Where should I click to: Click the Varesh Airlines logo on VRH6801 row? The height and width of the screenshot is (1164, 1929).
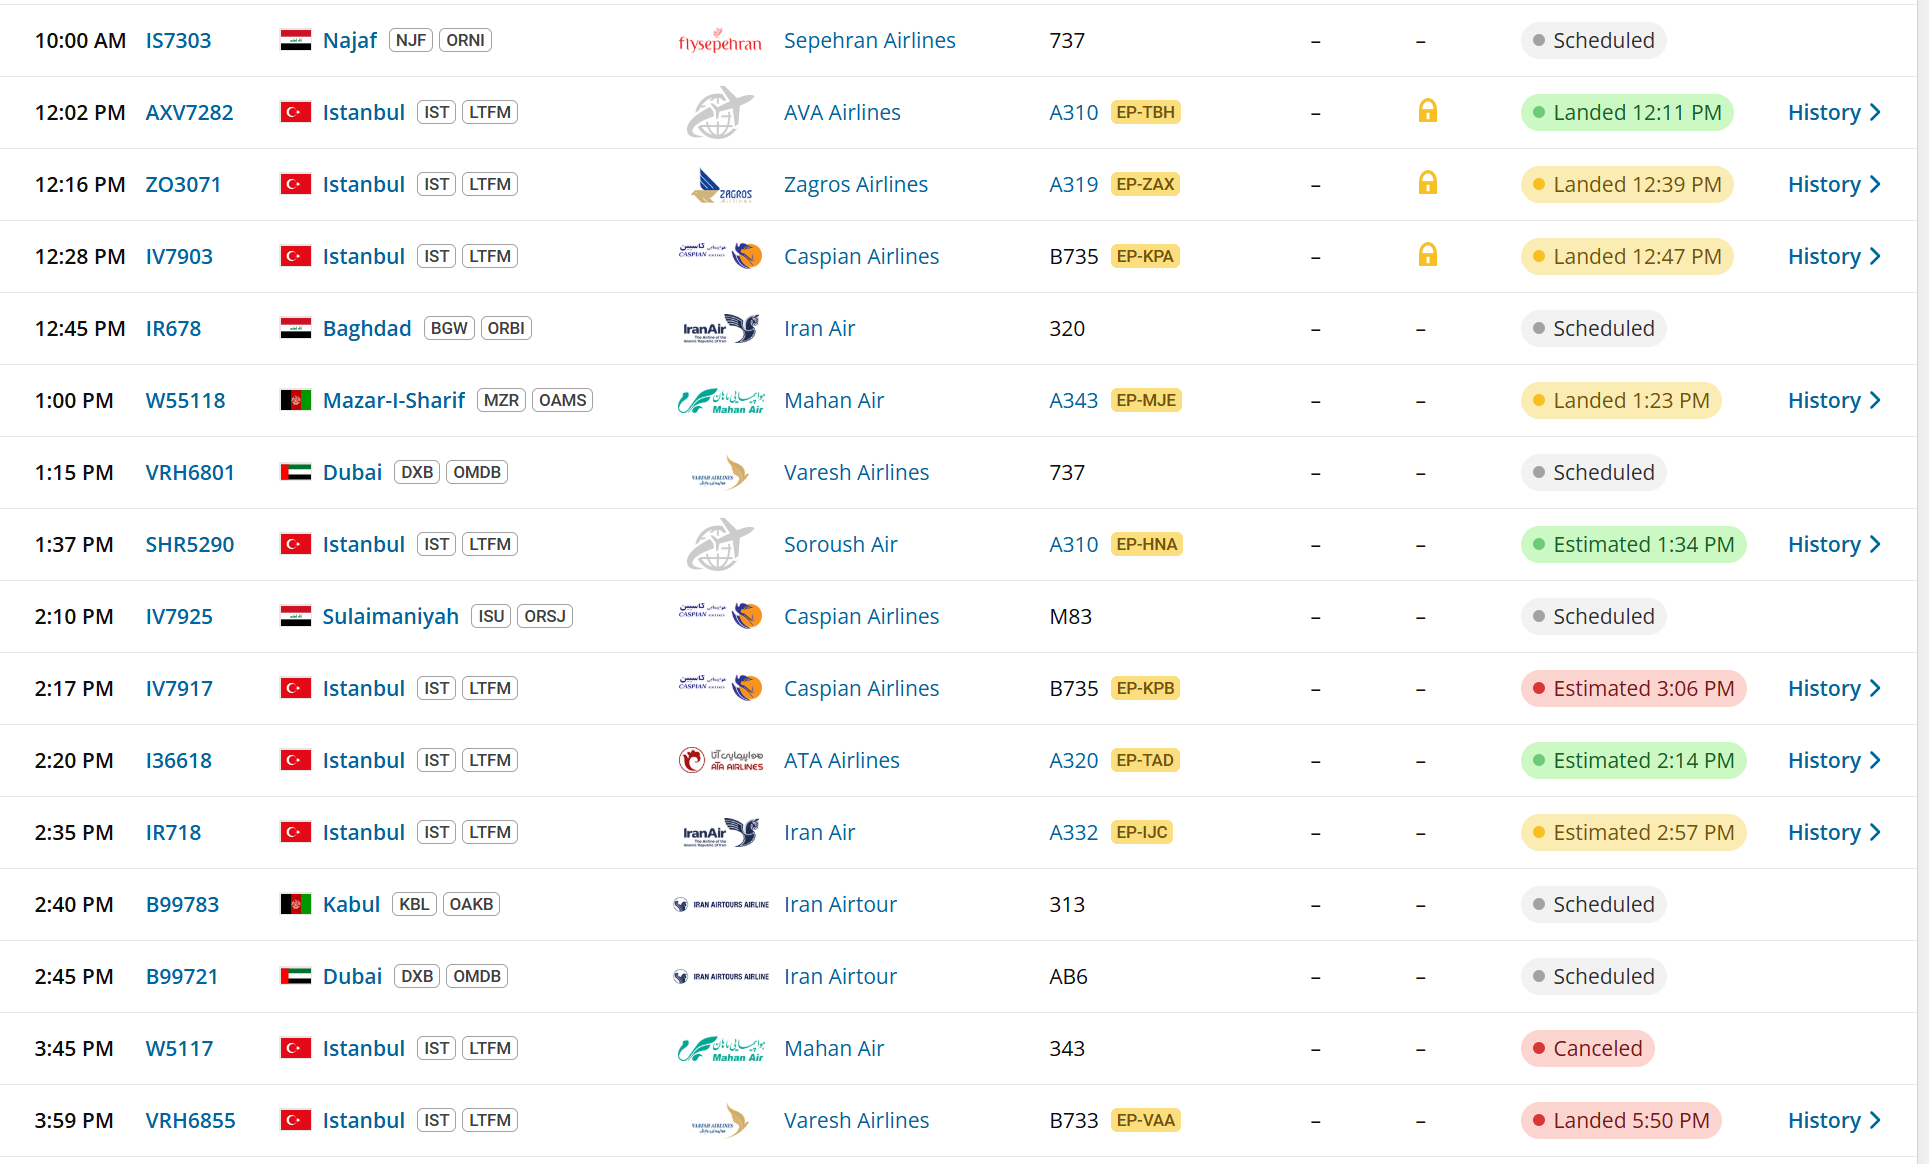721,473
